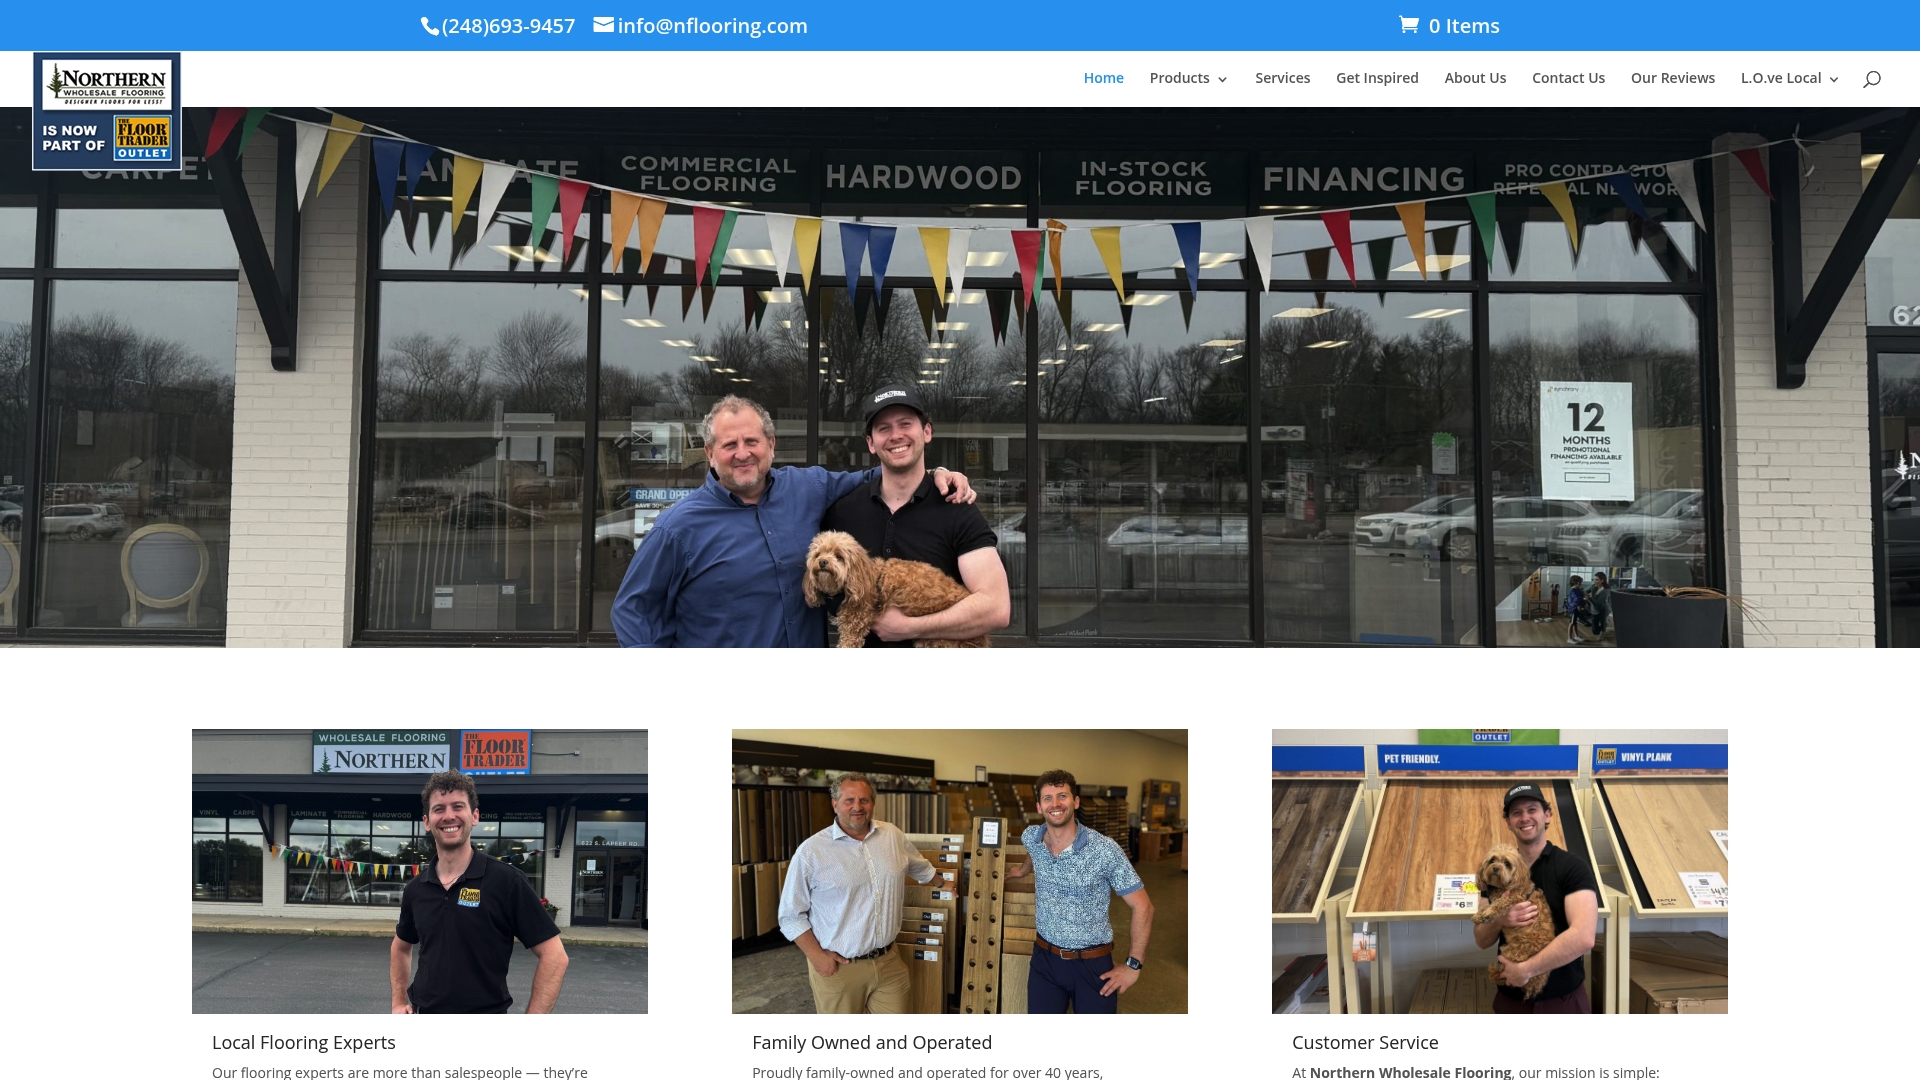Click the envelope email icon
1920x1080 pixels.
pos(603,25)
